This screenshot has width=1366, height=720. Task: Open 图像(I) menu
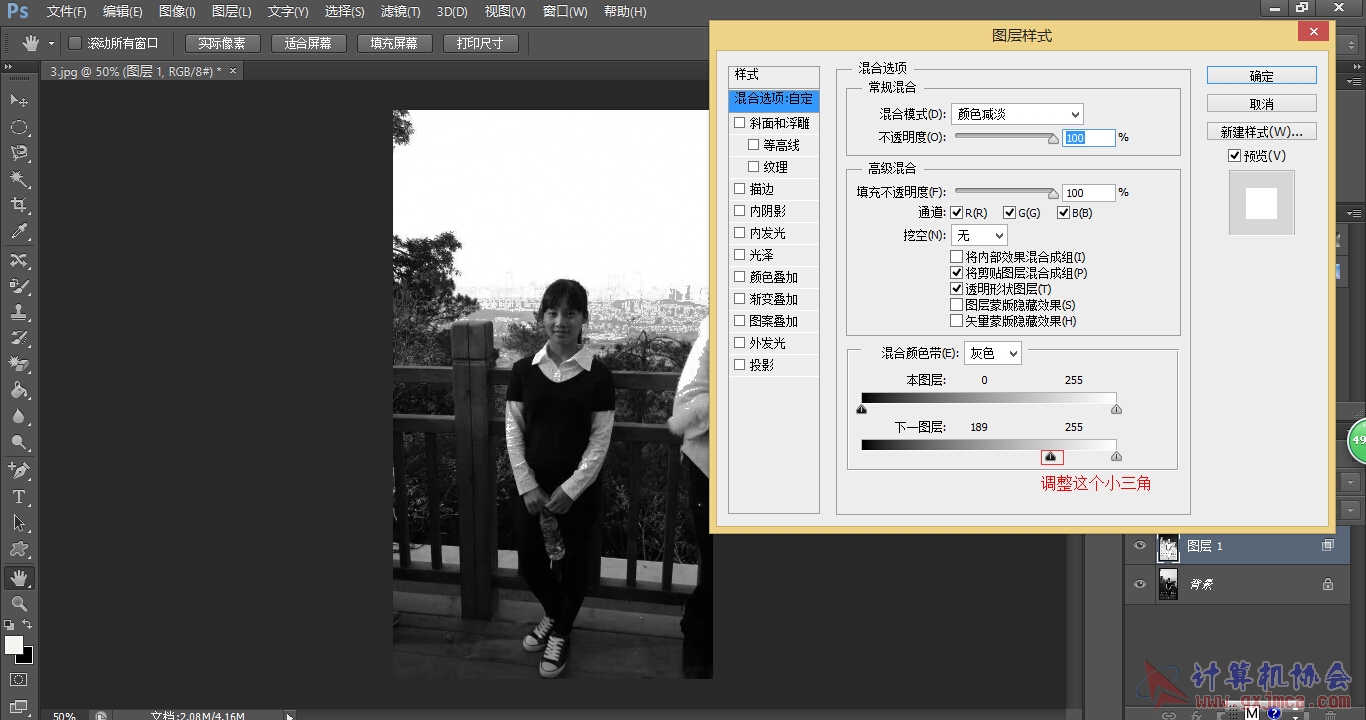click(x=177, y=12)
